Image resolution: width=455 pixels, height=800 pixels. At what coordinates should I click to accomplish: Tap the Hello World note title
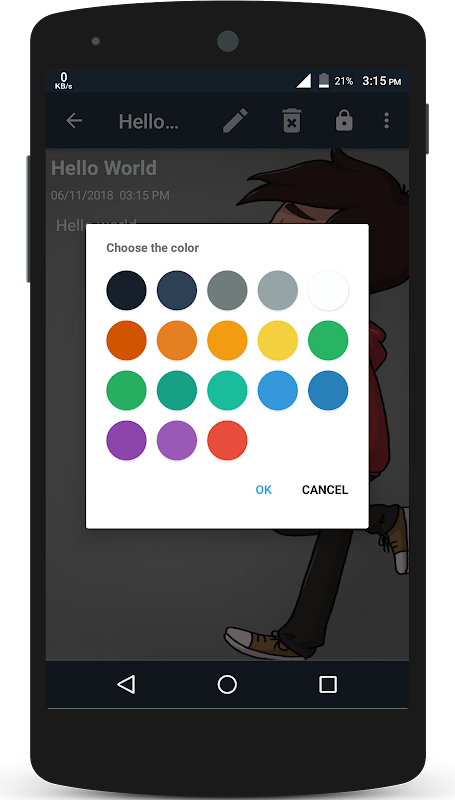tap(104, 168)
